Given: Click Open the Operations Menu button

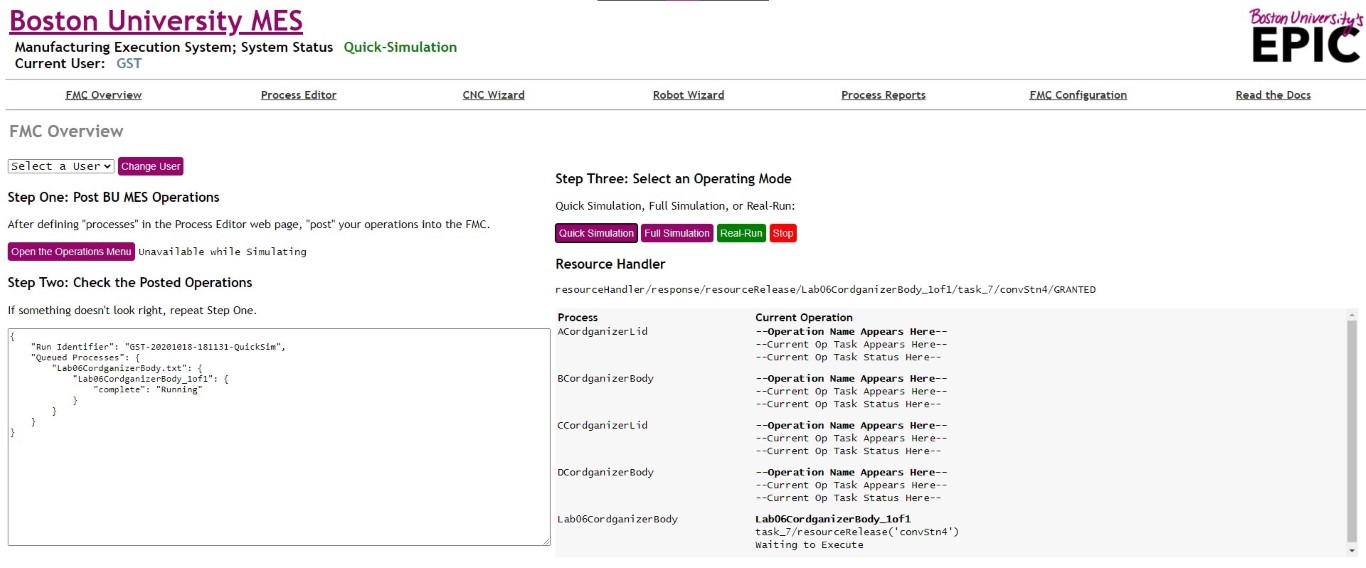Looking at the screenshot, I should click(x=71, y=251).
